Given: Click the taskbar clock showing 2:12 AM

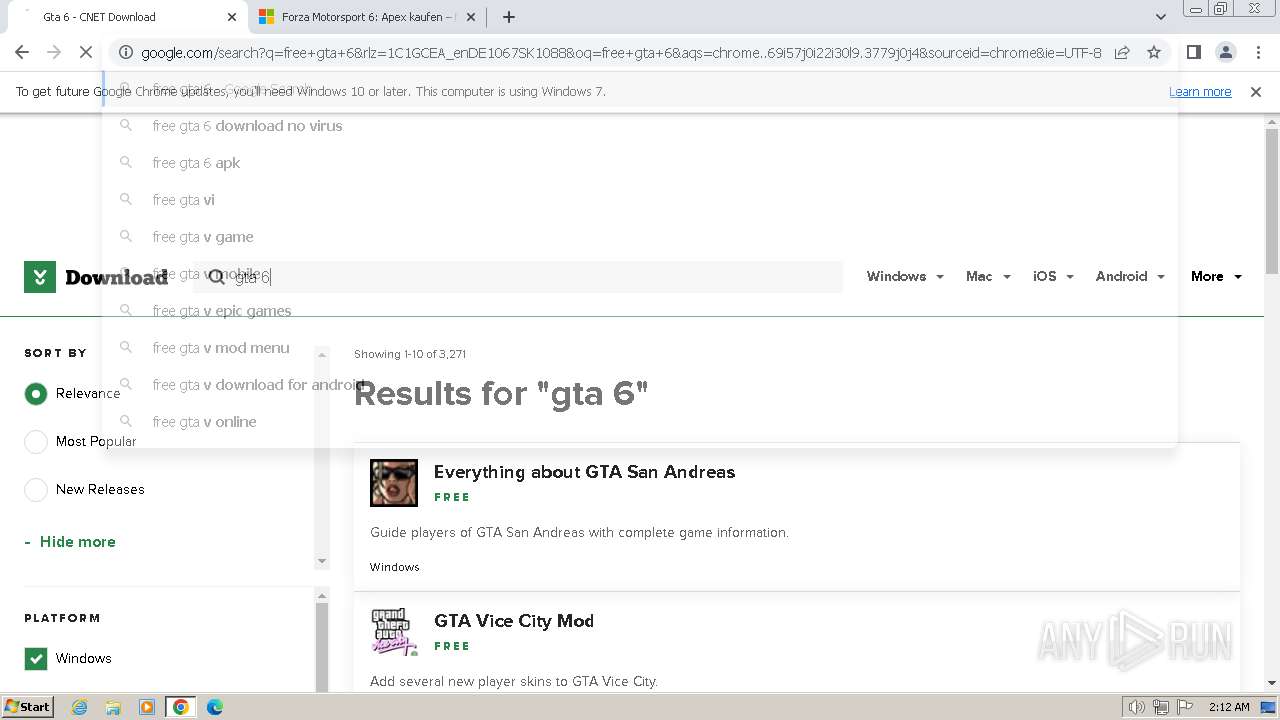Looking at the screenshot, I should tap(1229, 707).
